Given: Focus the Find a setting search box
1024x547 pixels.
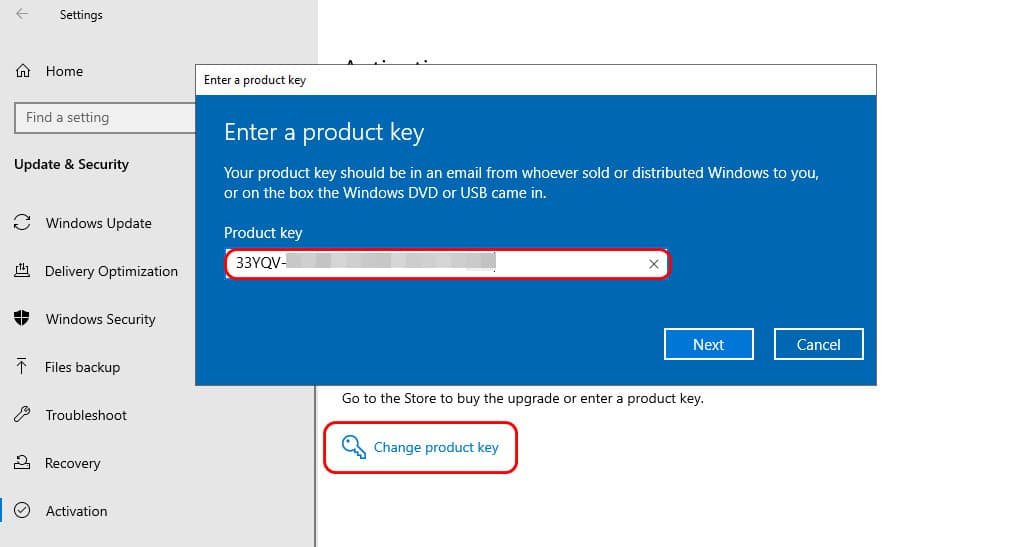Looking at the screenshot, I should (x=104, y=117).
